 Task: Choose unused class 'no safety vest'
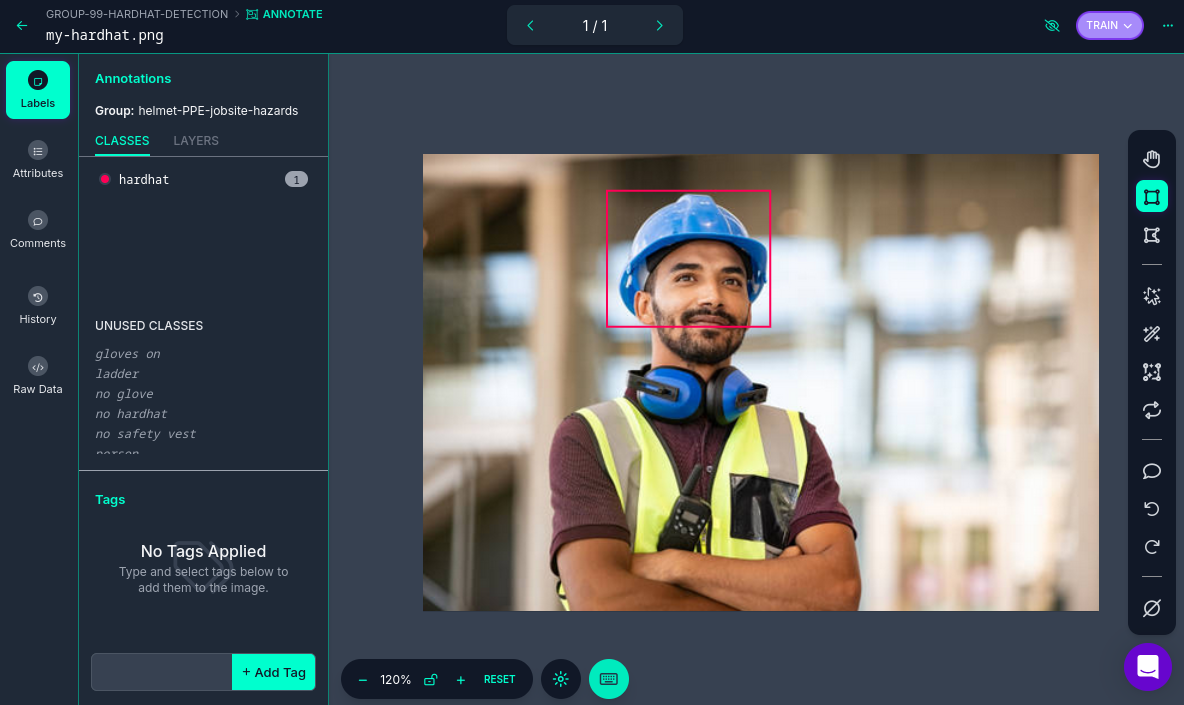[146, 433]
